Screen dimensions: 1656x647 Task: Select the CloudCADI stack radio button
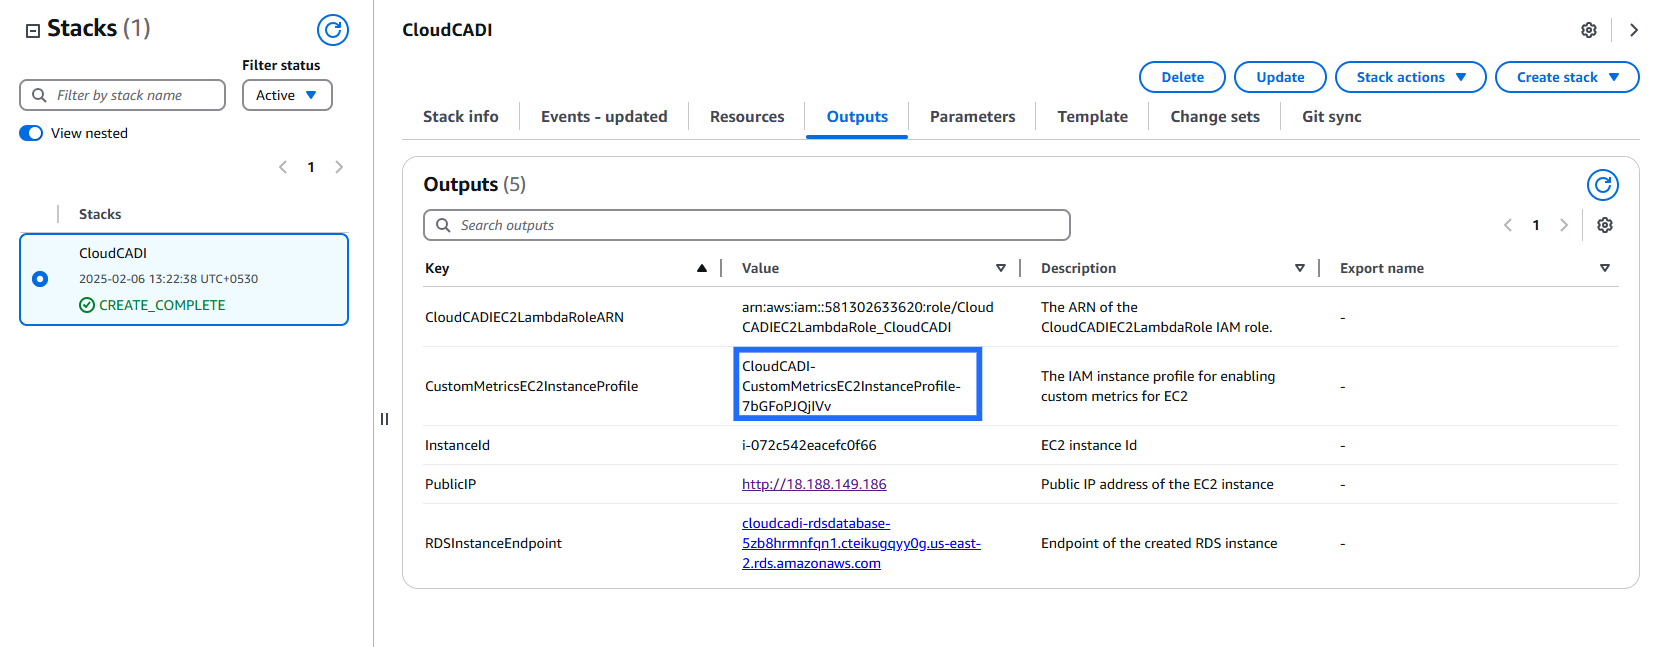(40, 279)
